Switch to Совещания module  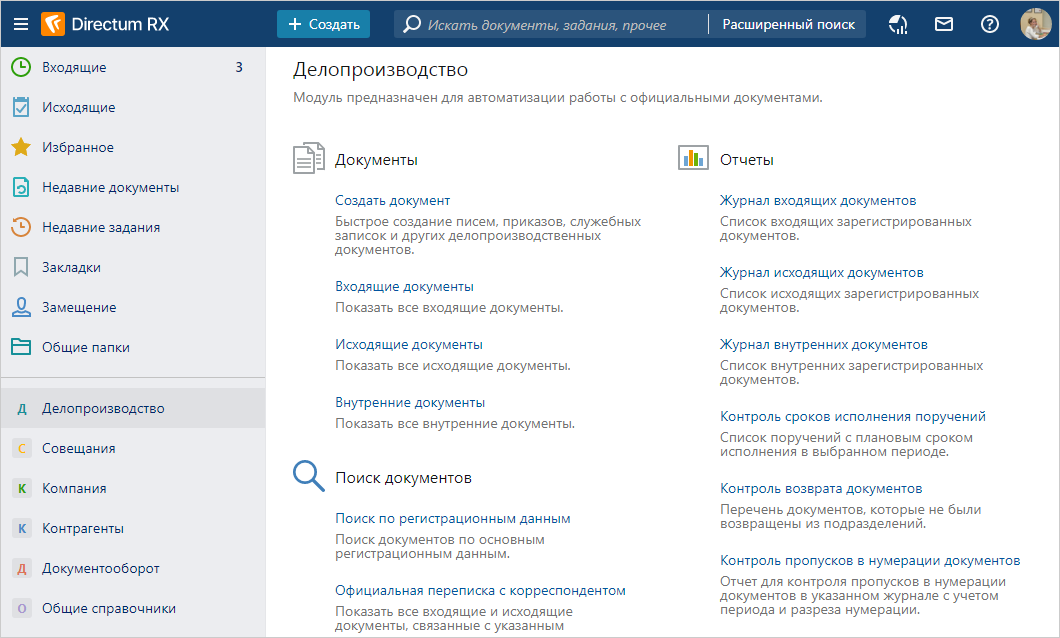coord(78,449)
